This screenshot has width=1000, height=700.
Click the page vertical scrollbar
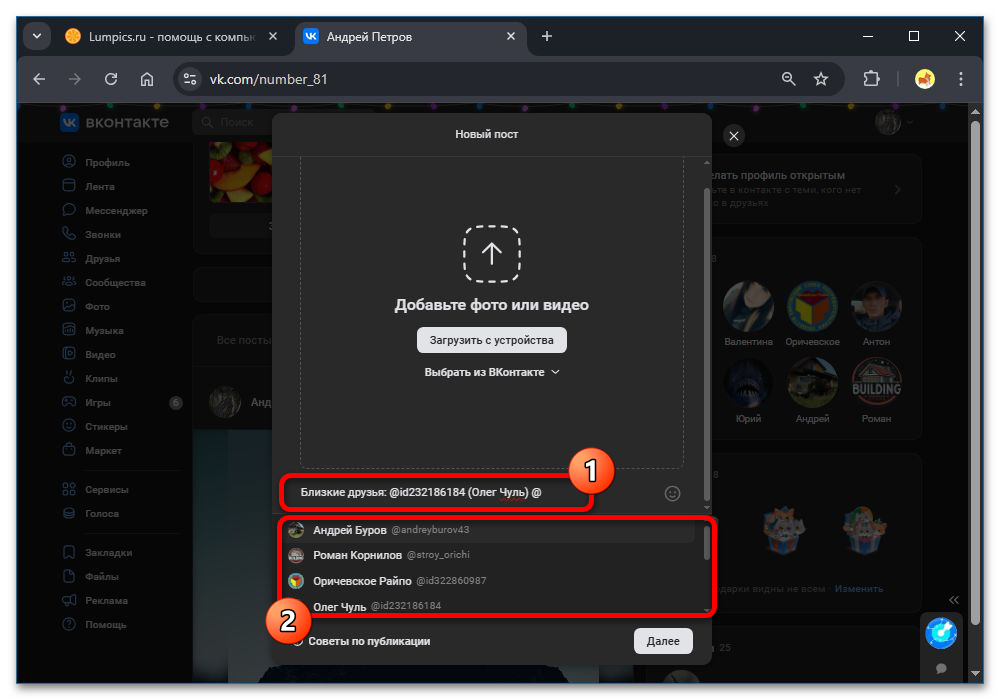(x=974, y=373)
